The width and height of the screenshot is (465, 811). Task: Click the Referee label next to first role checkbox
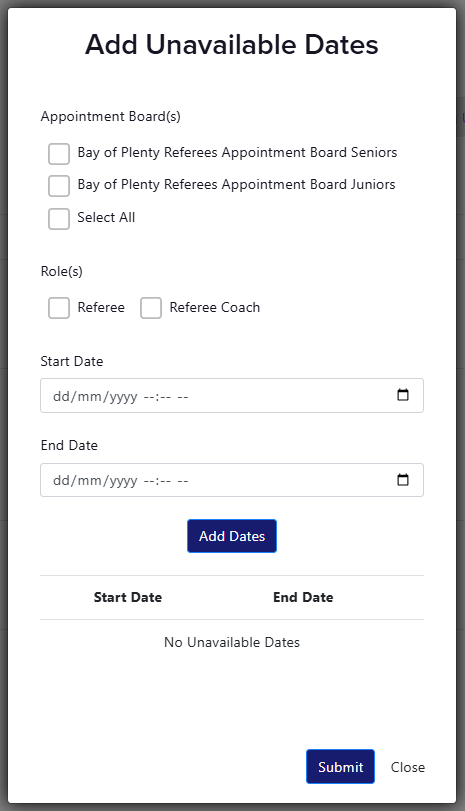pyautogui.click(x=101, y=307)
